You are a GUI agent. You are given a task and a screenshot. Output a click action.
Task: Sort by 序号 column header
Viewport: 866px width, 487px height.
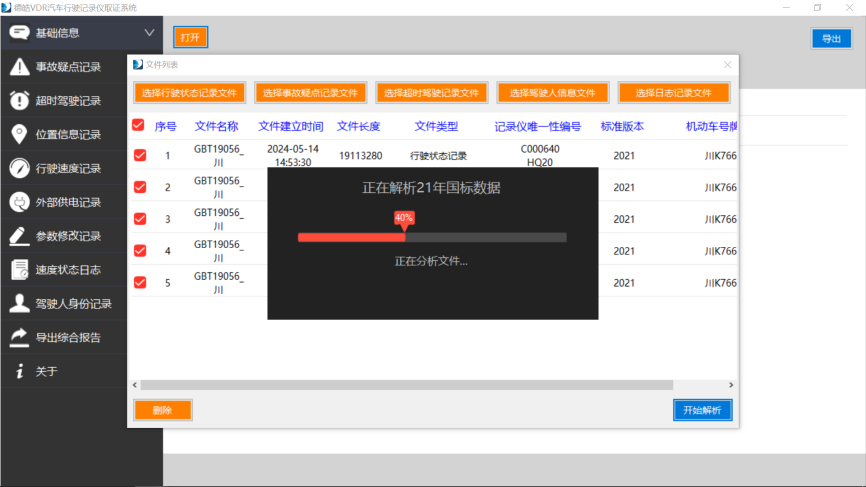(x=165, y=126)
